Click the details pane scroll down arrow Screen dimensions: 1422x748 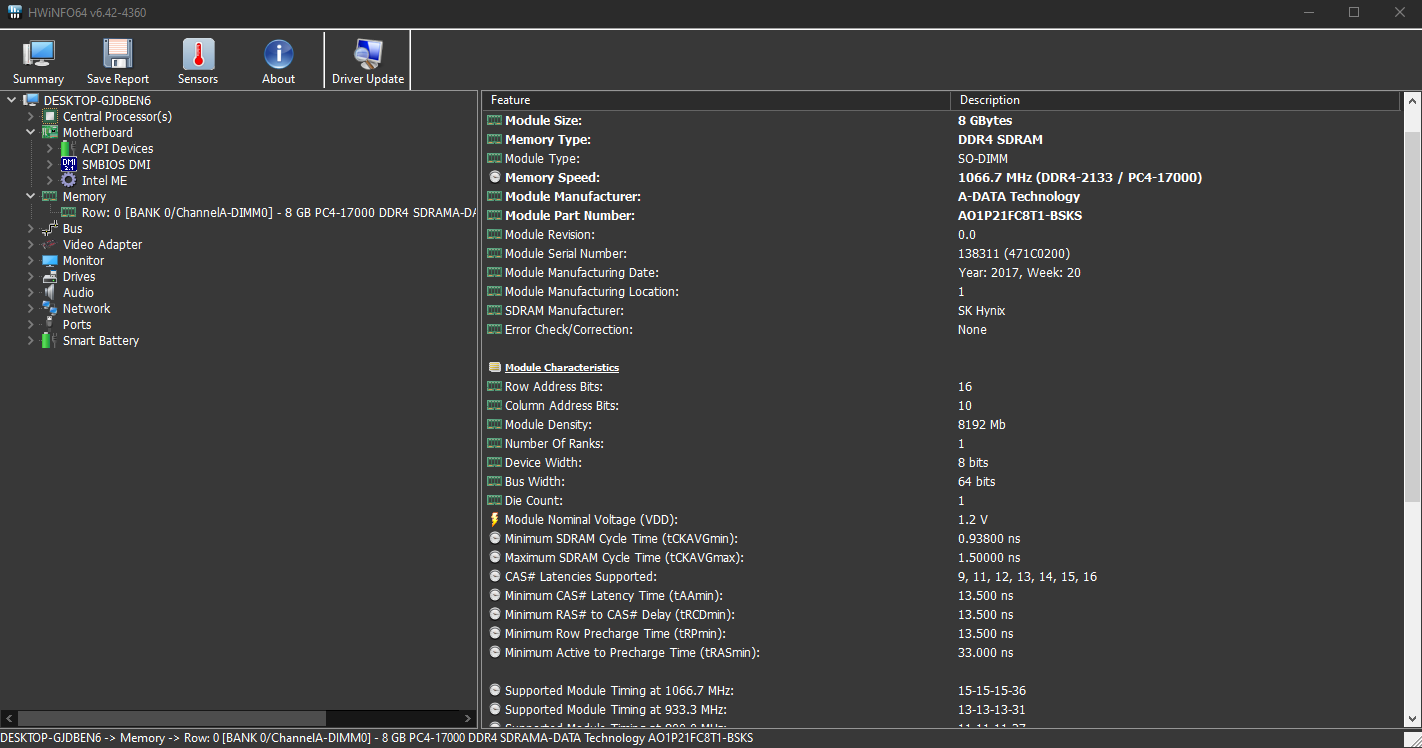(1412, 718)
